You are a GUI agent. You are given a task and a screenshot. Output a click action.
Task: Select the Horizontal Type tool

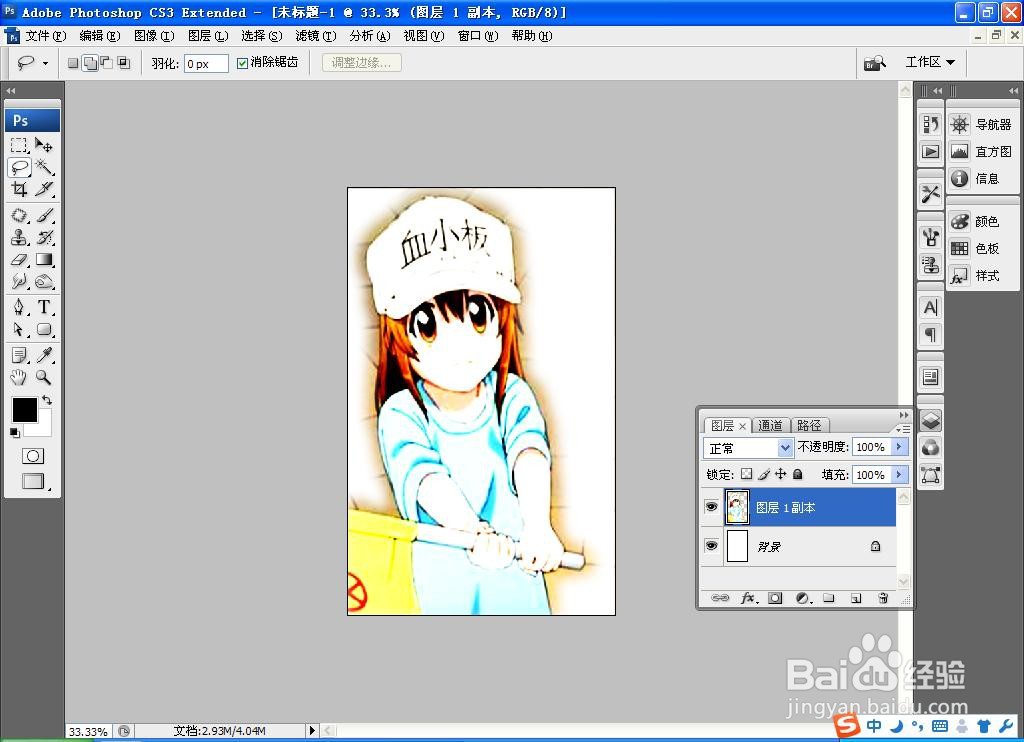pyautogui.click(x=44, y=307)
